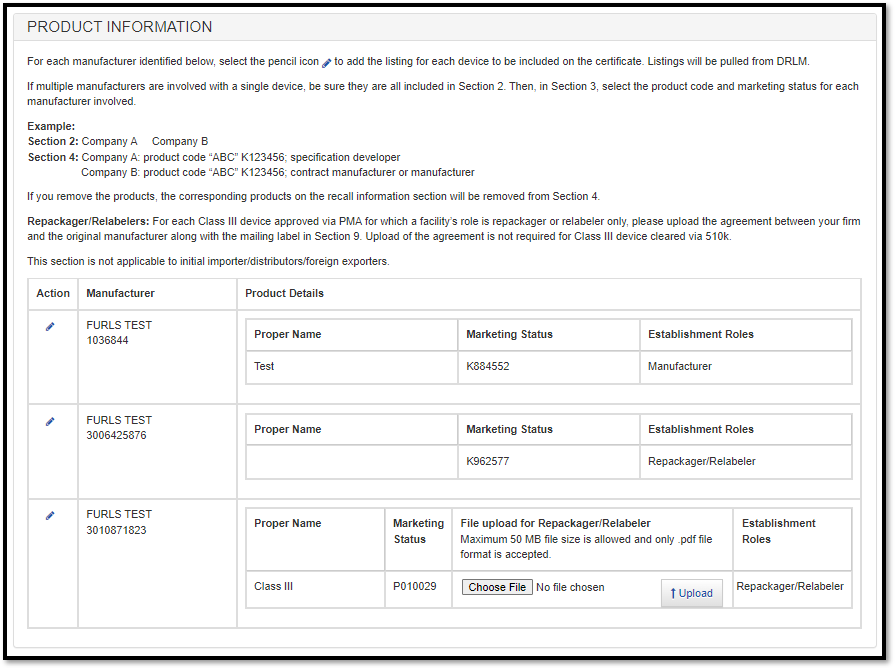Click marketing status K884552

coord(488,366)
